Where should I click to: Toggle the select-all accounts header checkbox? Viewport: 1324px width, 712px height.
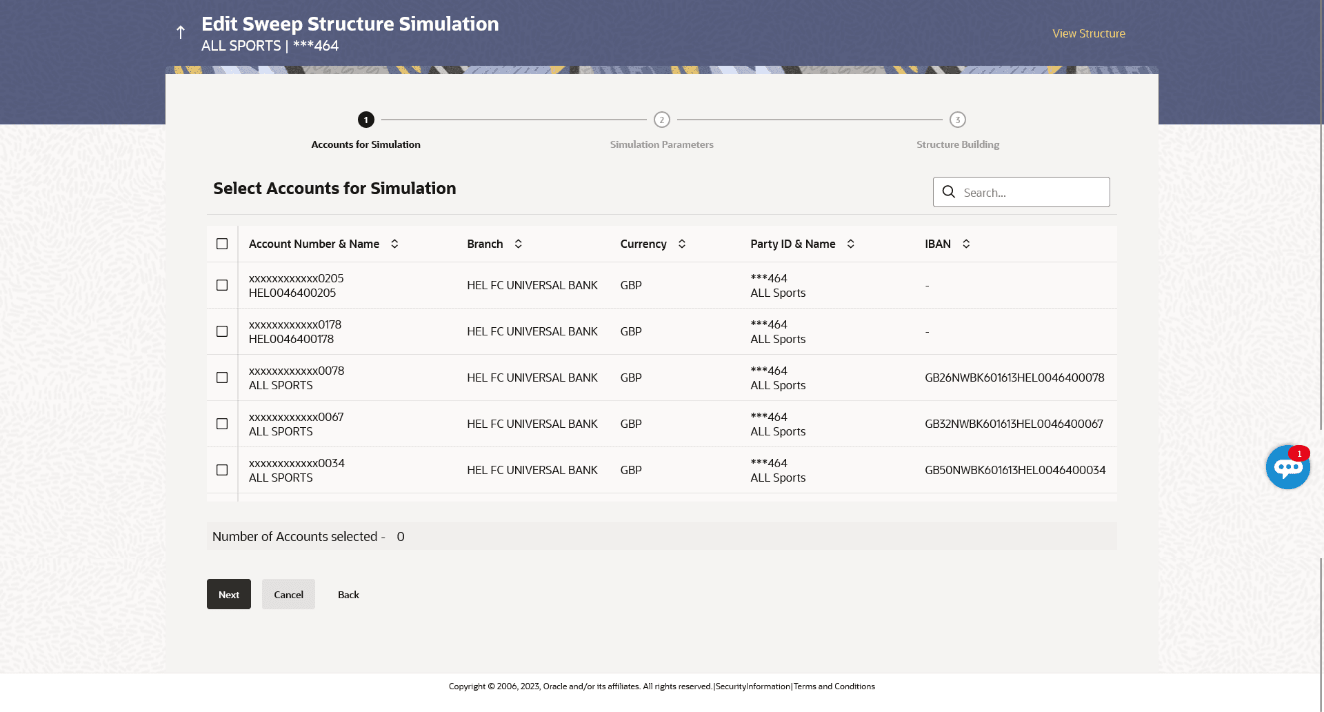pos(222,244)
